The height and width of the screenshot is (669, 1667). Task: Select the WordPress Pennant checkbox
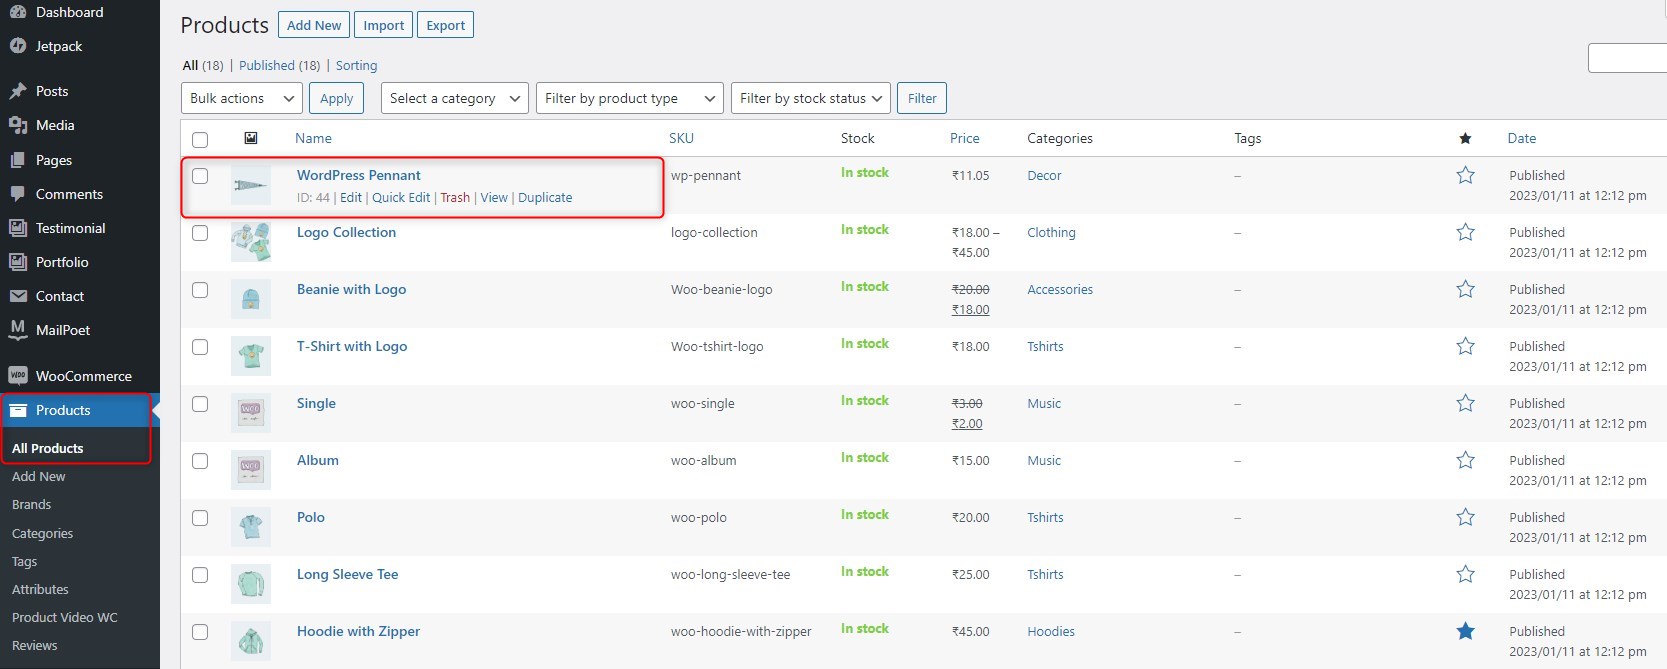(200, 175)
